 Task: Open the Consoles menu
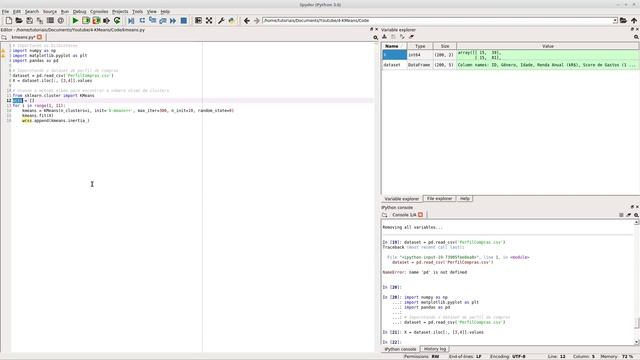99,11
